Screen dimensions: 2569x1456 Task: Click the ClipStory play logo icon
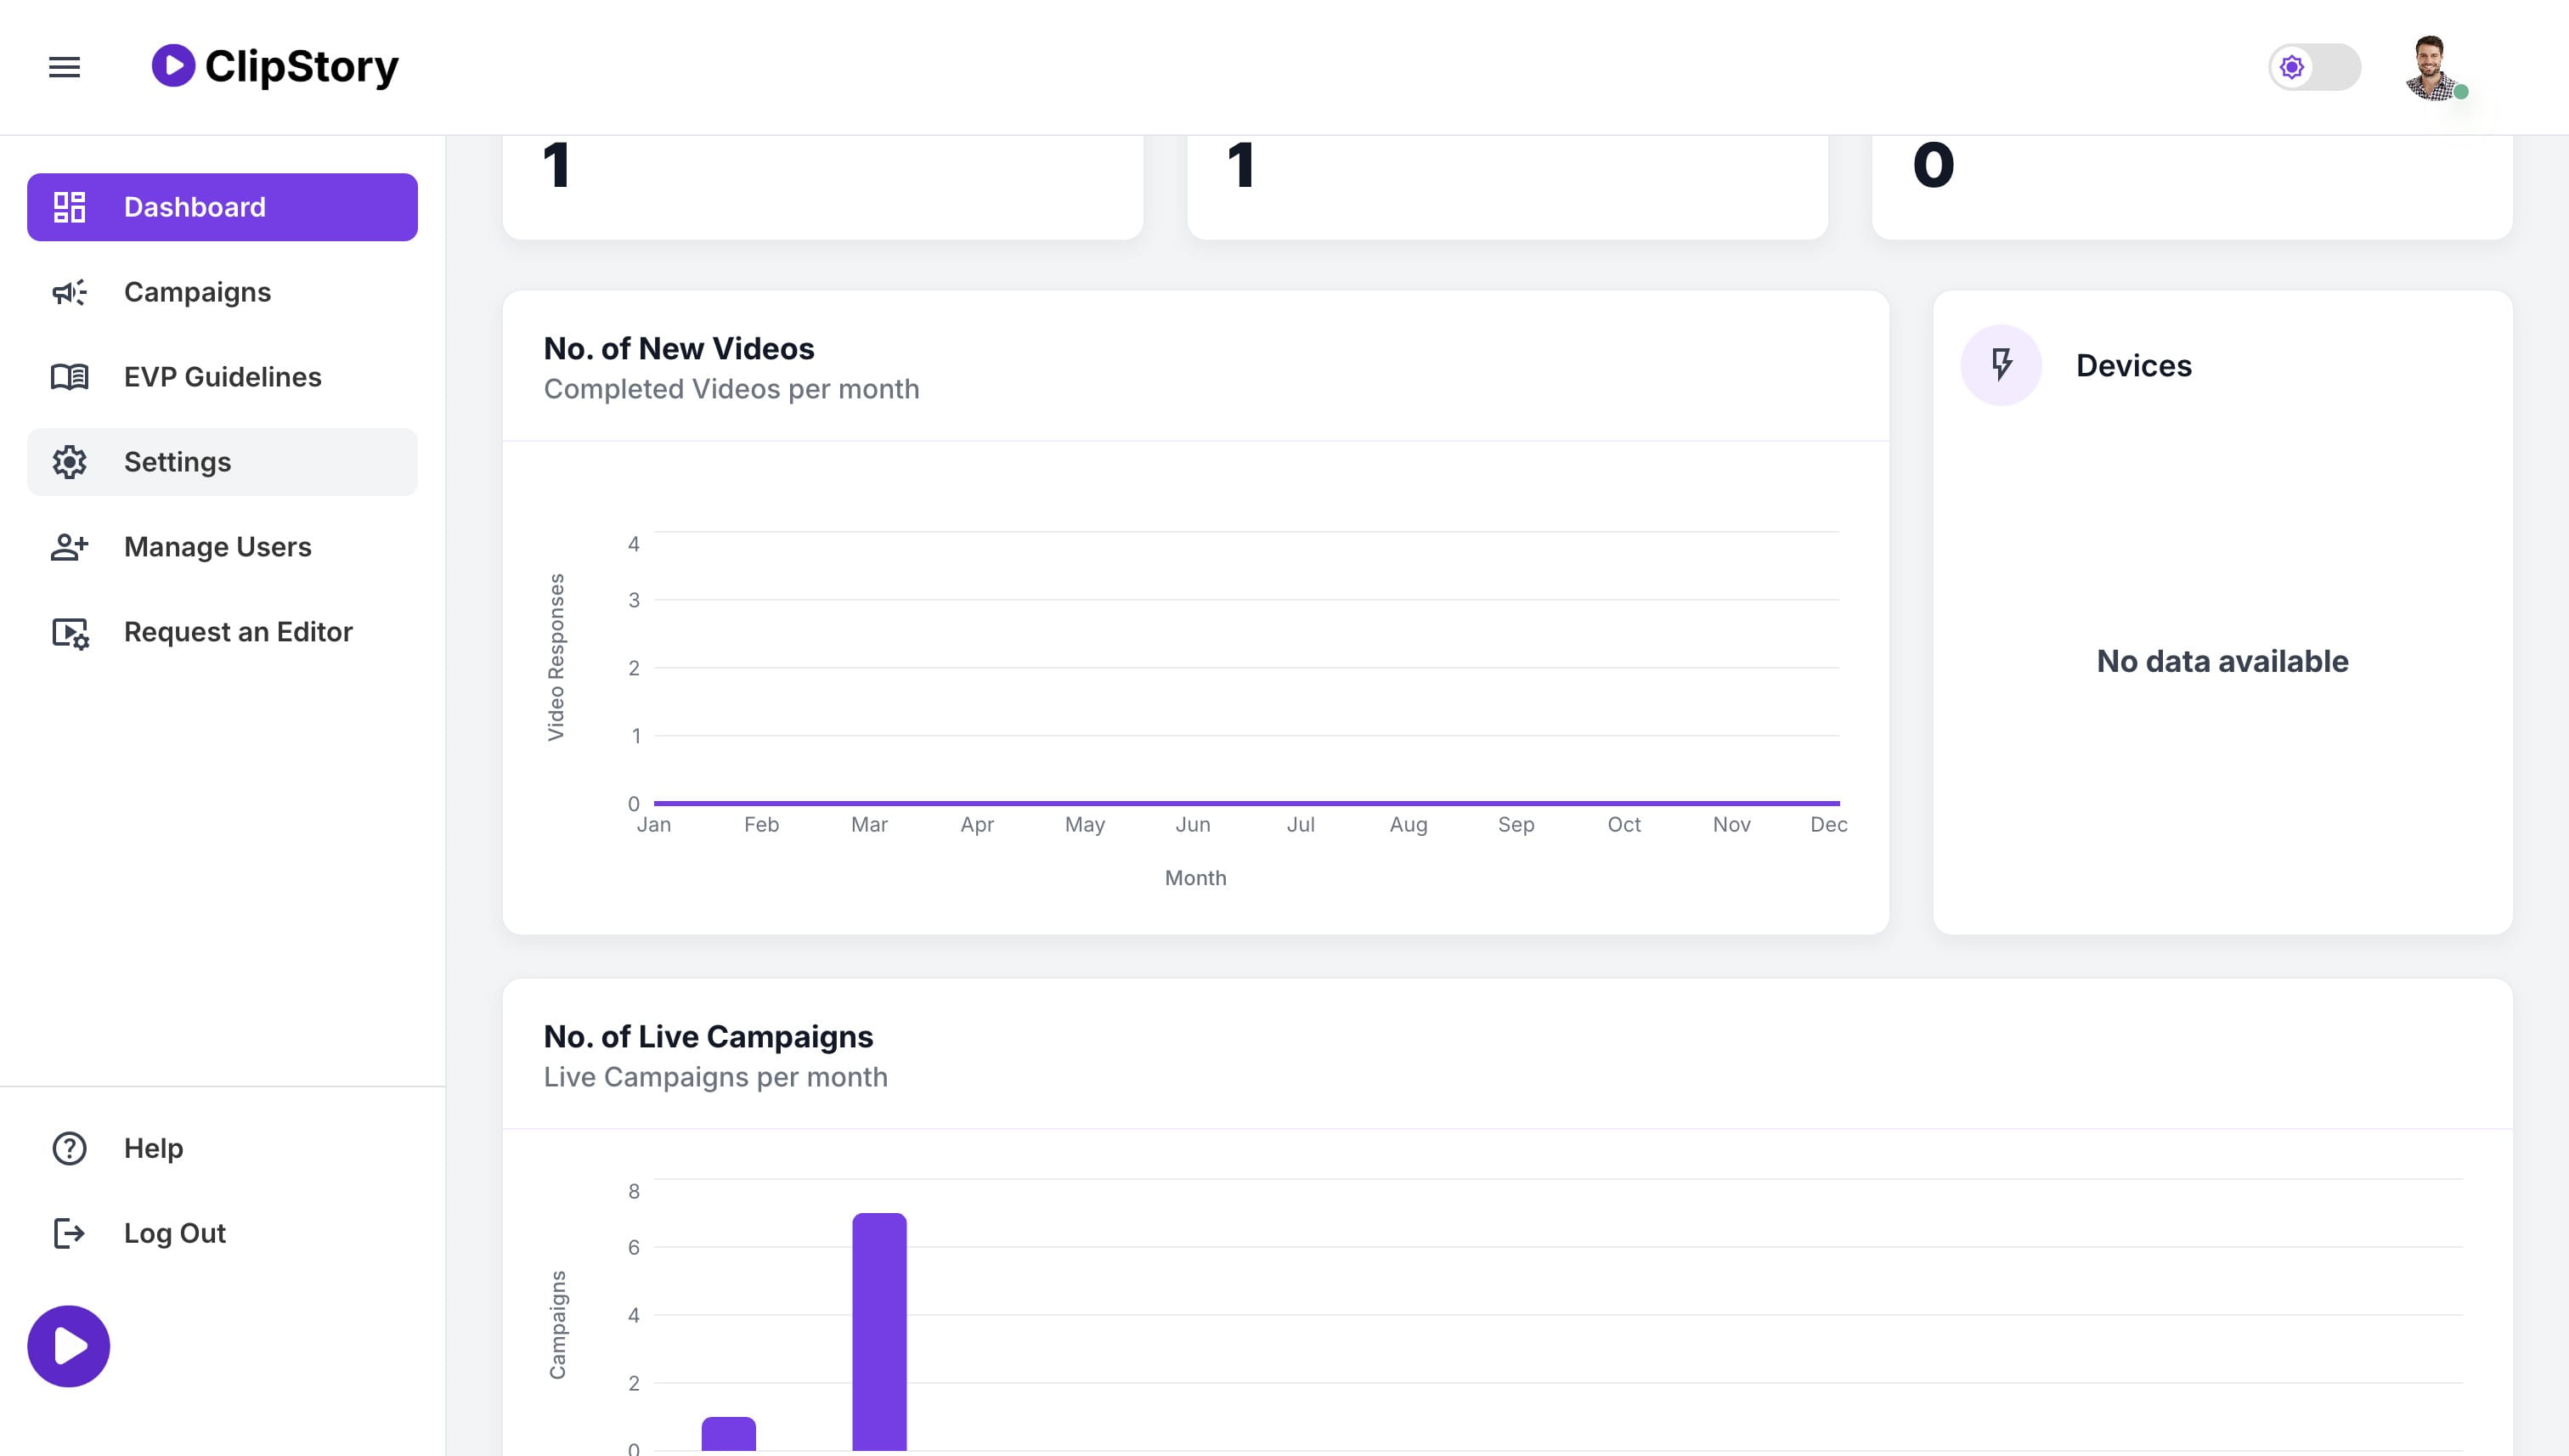pyautogui.click(x=173, y=66)
